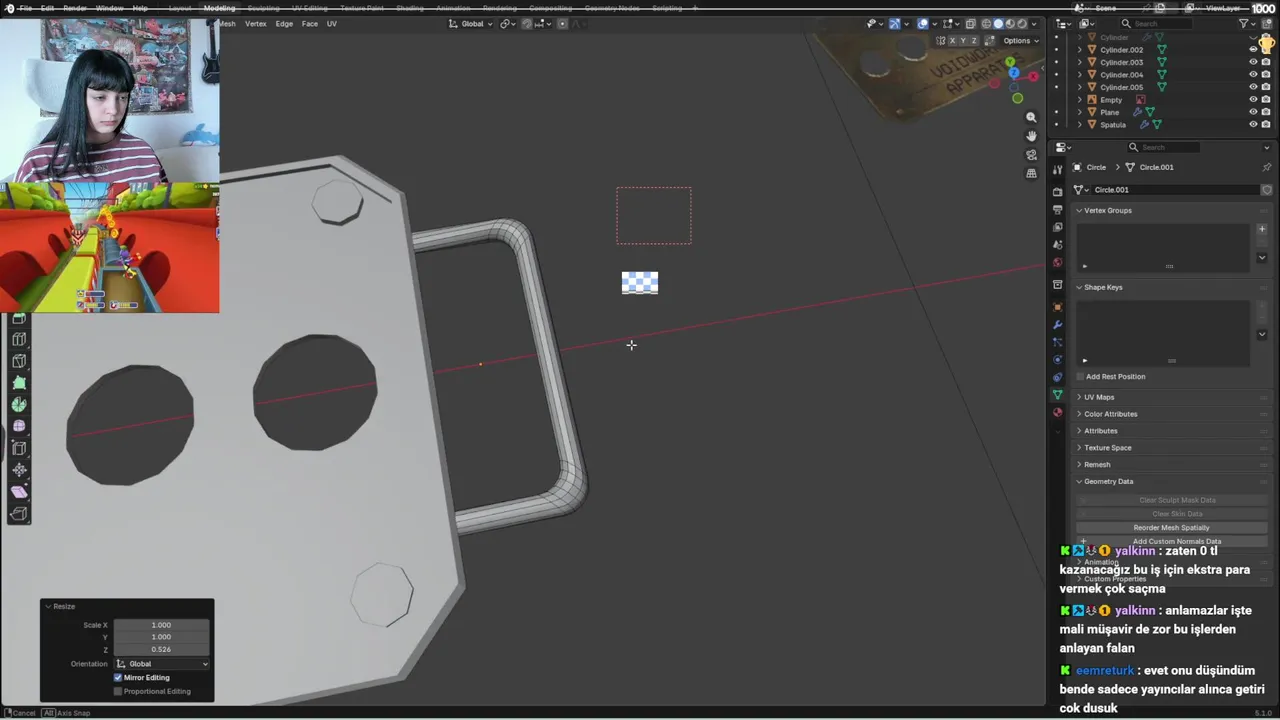
Task: Open the World properties tab
Action: [1057, 263]
